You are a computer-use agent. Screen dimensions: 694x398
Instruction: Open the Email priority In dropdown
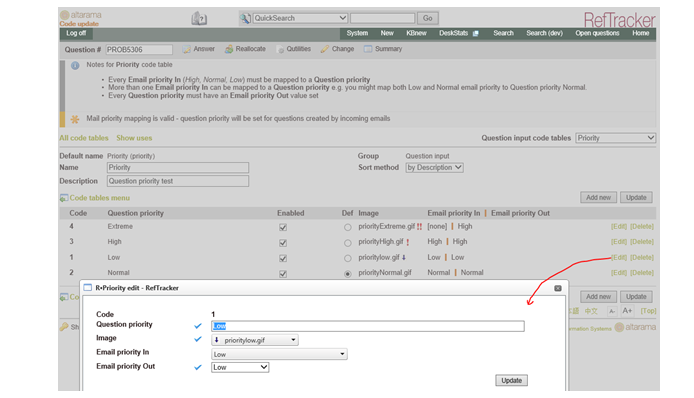(279, 354)
